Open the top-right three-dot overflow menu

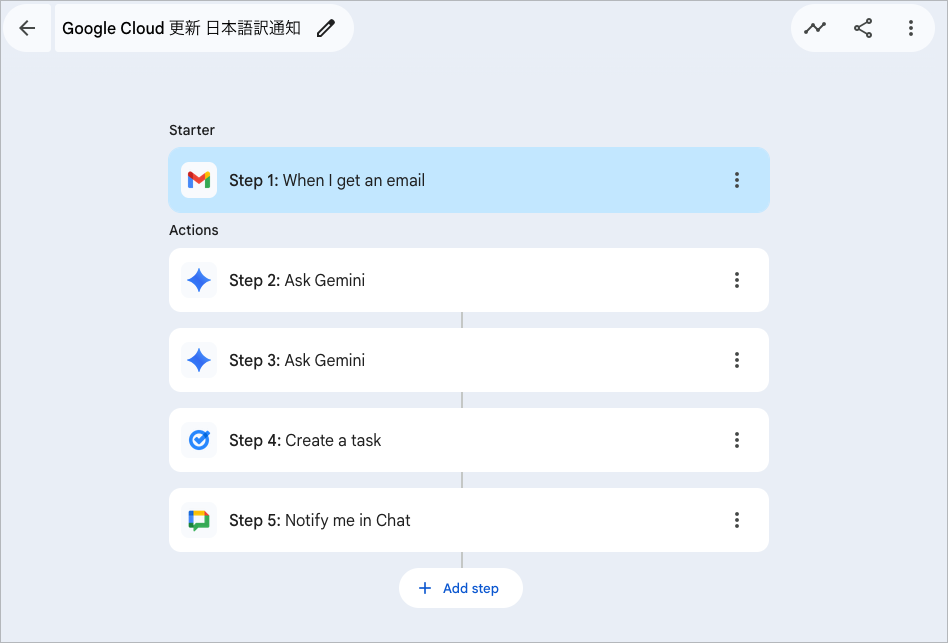coord(911,28)
